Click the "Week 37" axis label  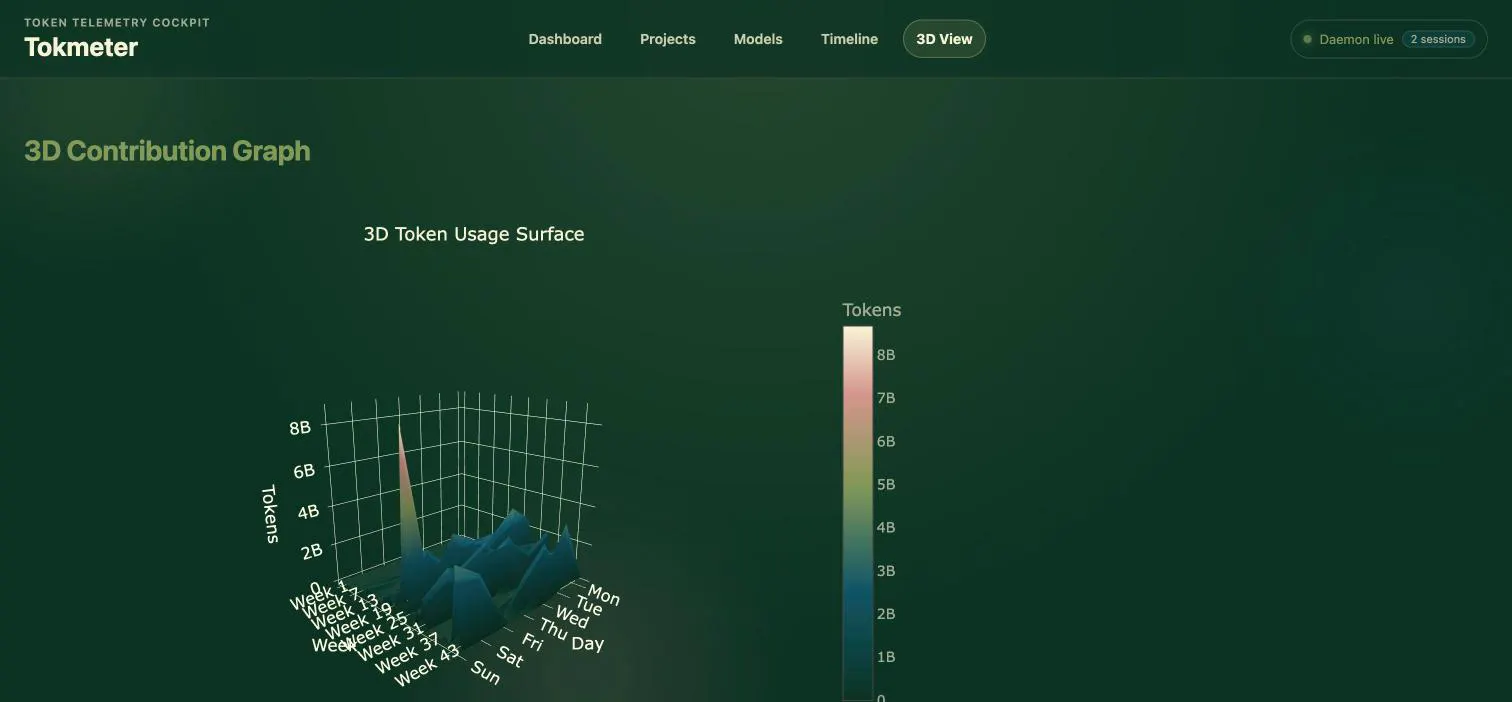[409, 652]
